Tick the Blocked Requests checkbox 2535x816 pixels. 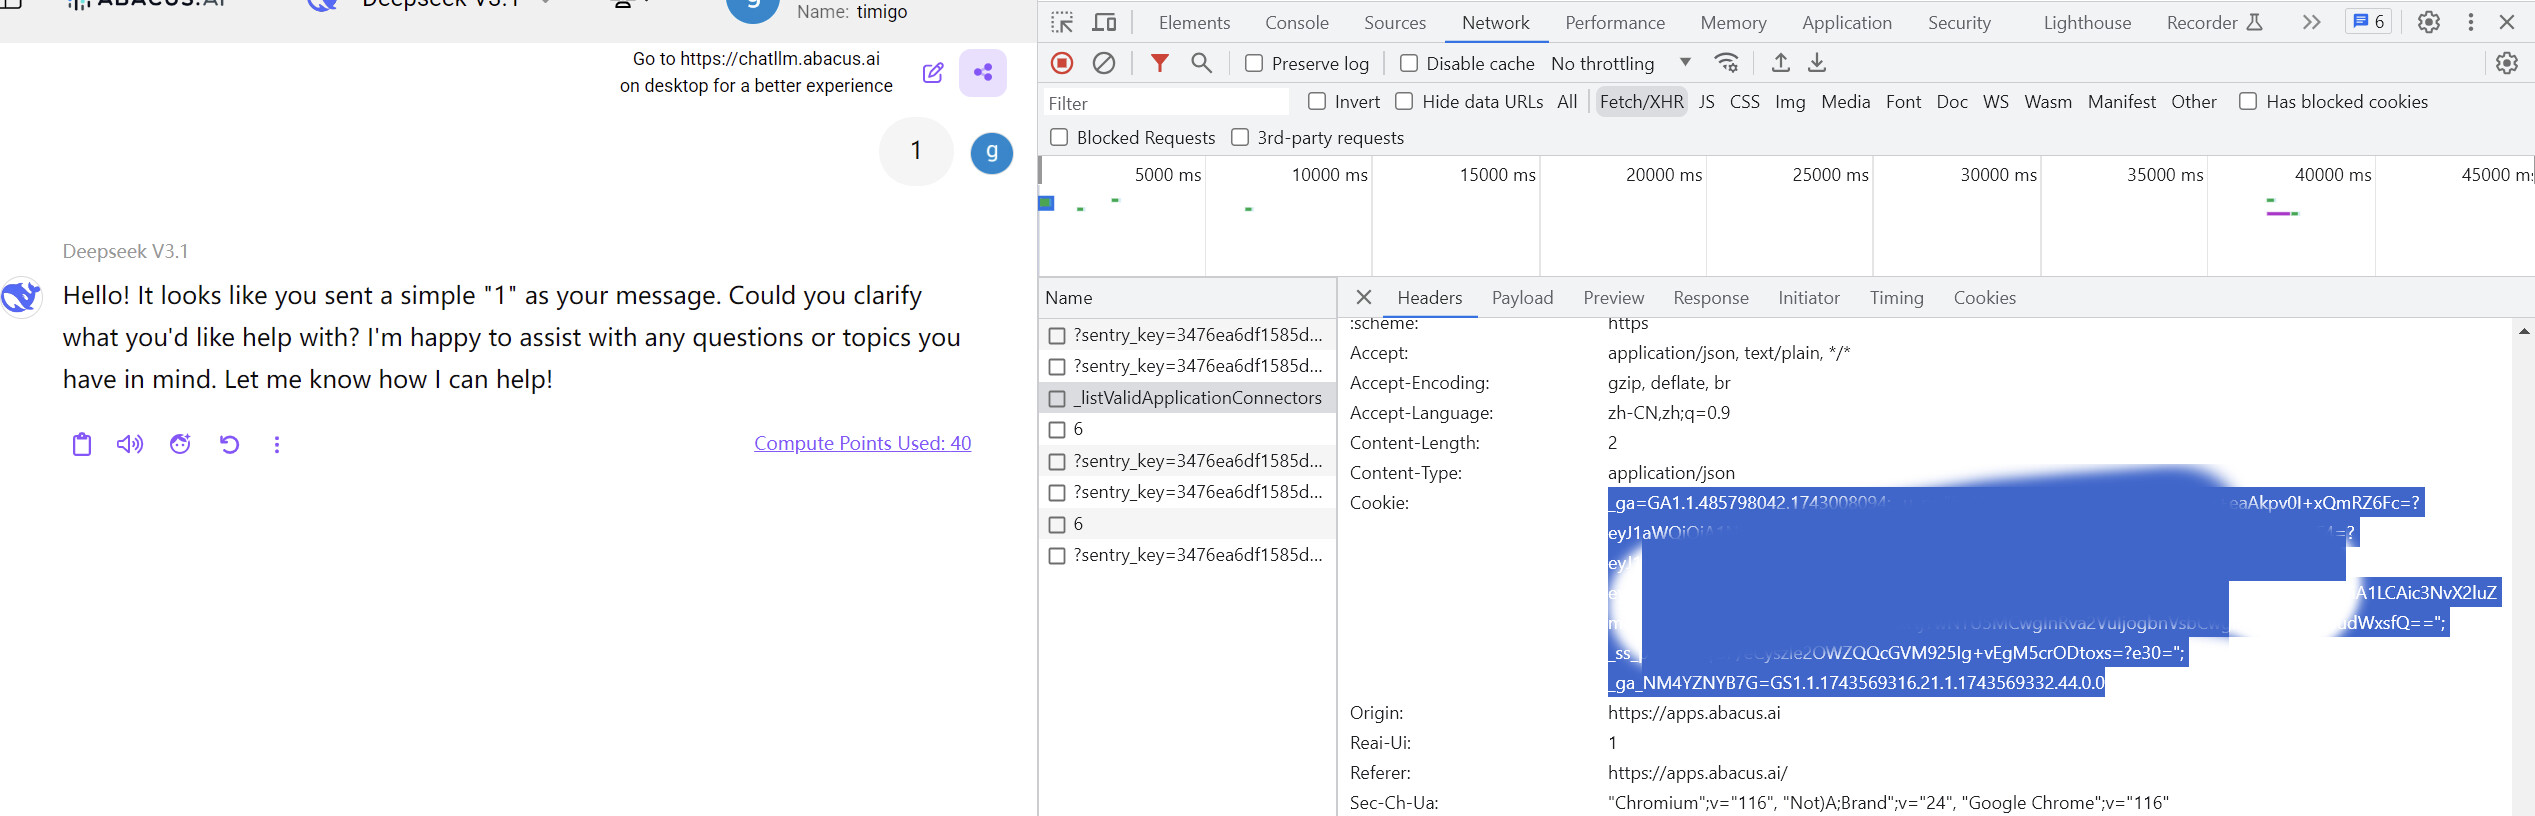pyautogui.click(x=1059, y=137)
